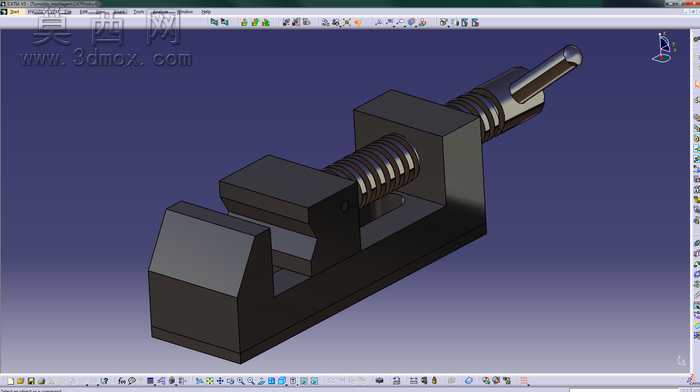Click the Fit All In icon
This screenshot has width=700, height=392.
click(209, 381)
